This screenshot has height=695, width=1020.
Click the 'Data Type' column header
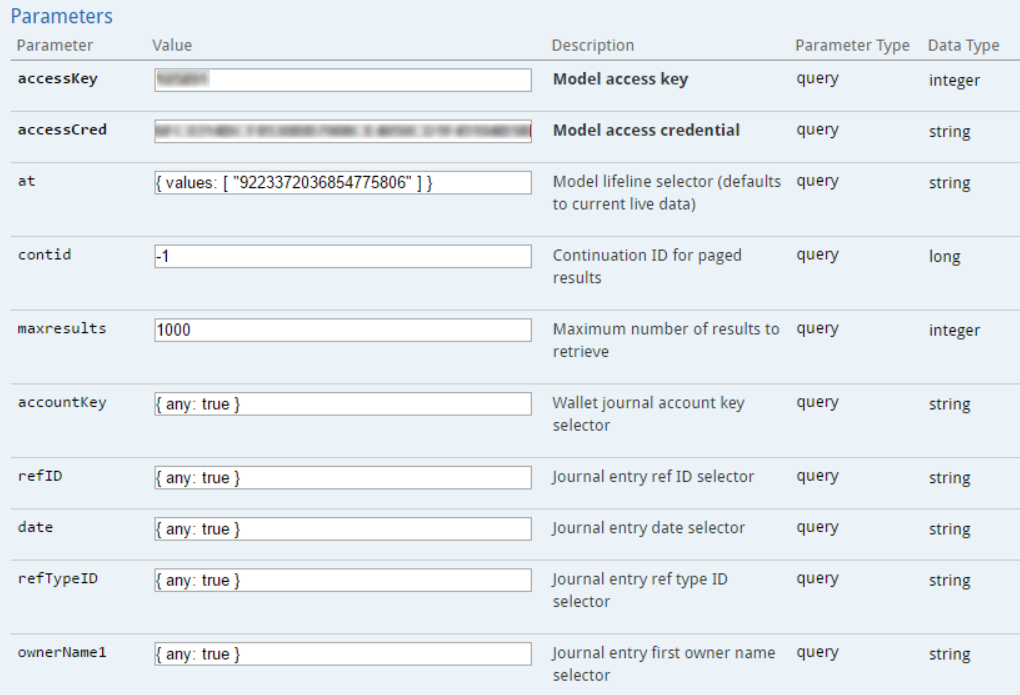[963, 46]
